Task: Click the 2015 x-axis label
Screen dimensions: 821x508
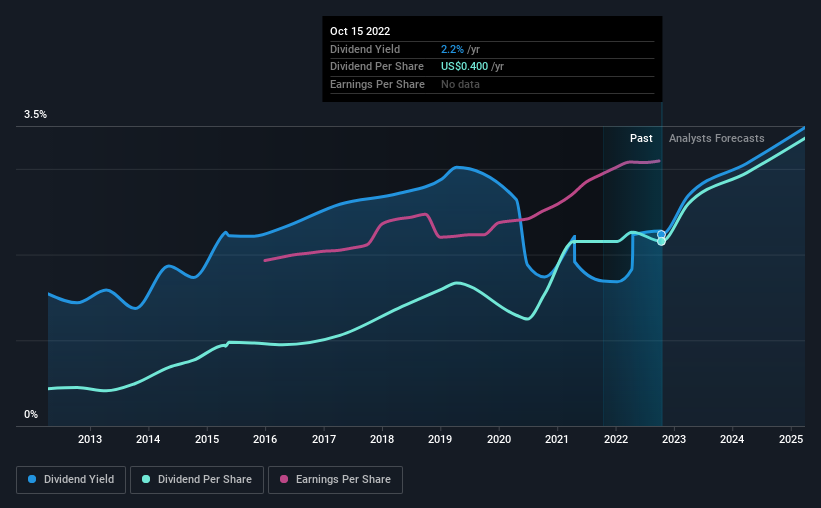Action: (x=207, y=439)
